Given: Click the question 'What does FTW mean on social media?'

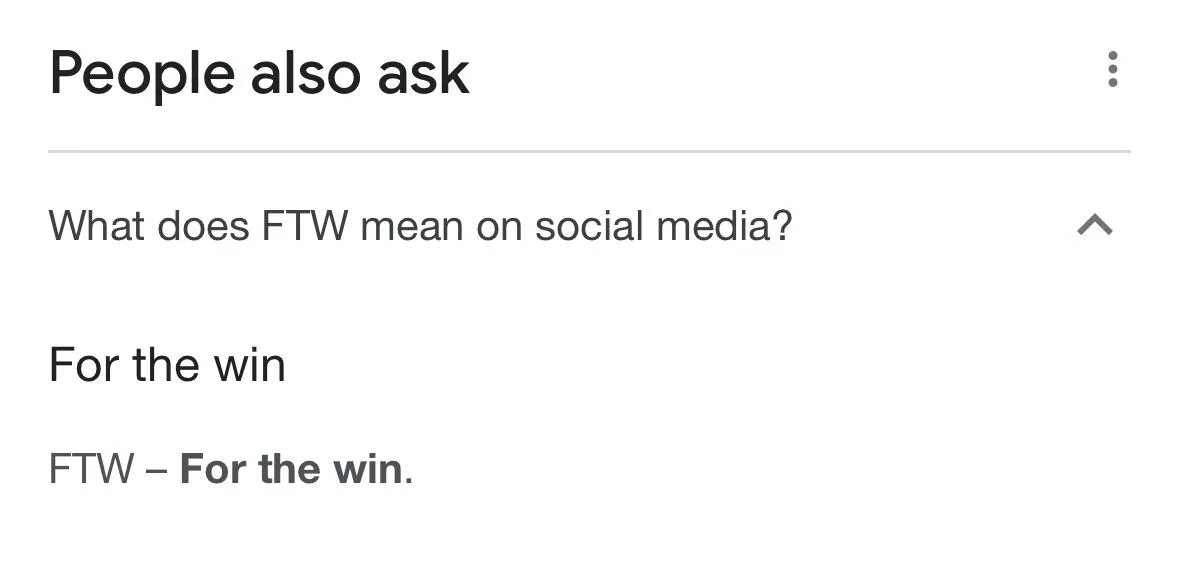Looking at the screenshot, I should click(420, 227).
